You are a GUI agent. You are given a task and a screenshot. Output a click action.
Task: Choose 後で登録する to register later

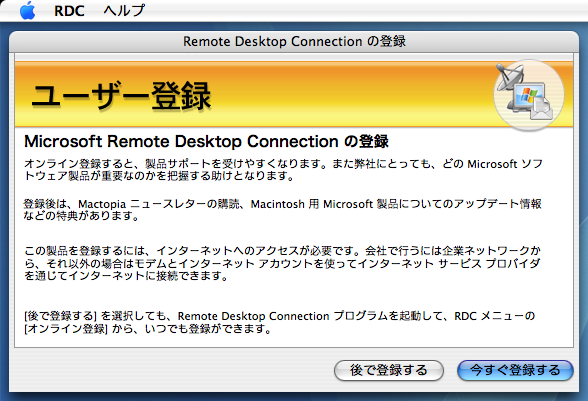389,370
